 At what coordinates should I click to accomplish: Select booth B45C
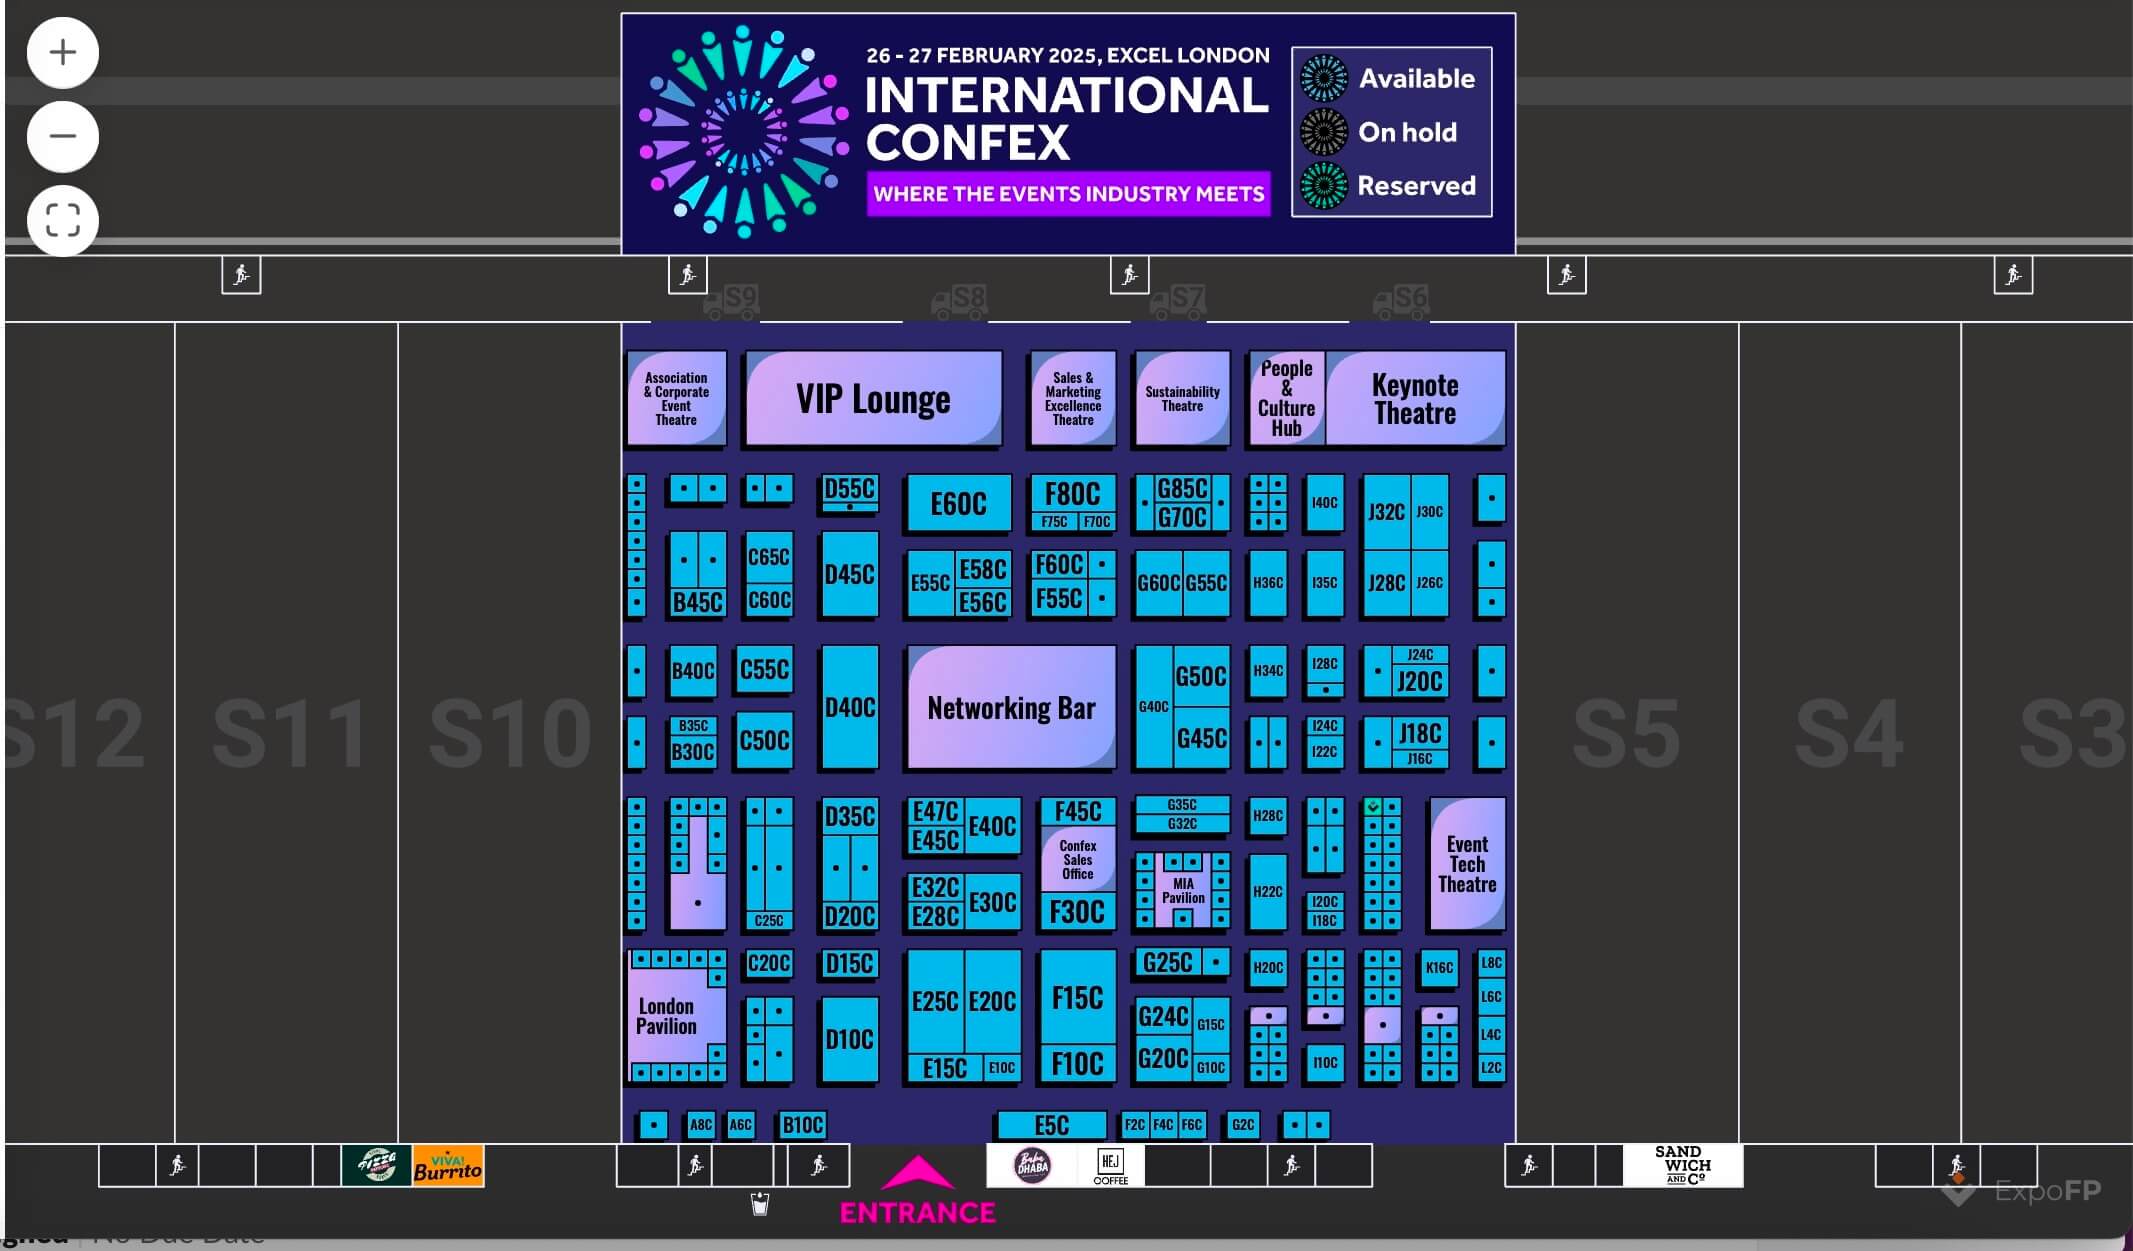(697, 602)
